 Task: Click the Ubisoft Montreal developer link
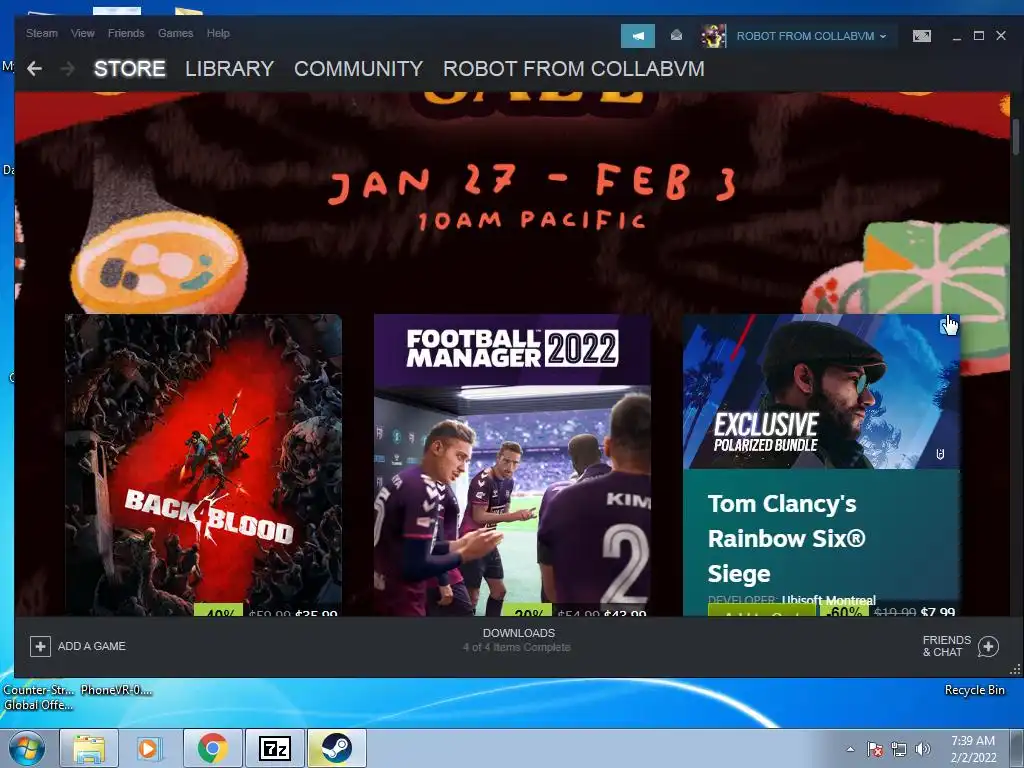pyautogui.click(x=828, y=600)
